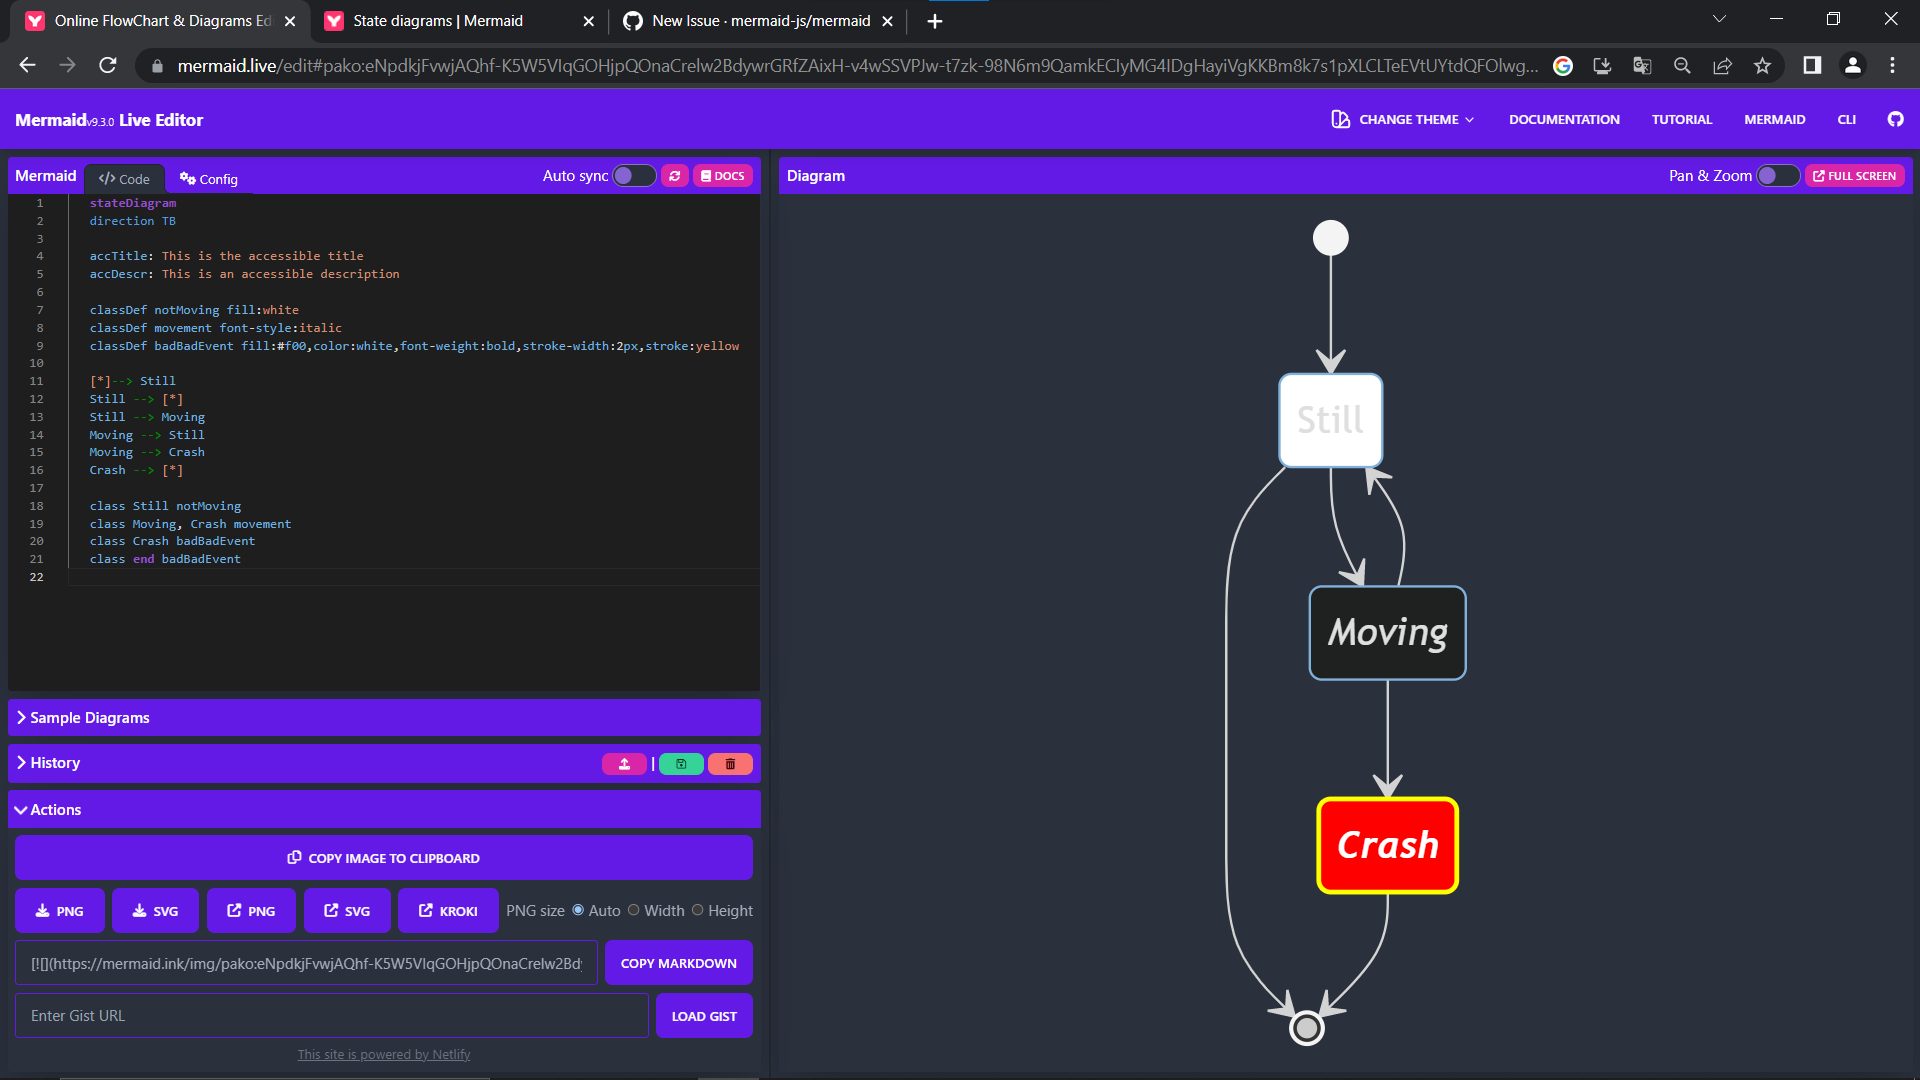Screen dimensions: 1920x1080
Task: Enter full screen diagram view
Action: click(1854, 175)
